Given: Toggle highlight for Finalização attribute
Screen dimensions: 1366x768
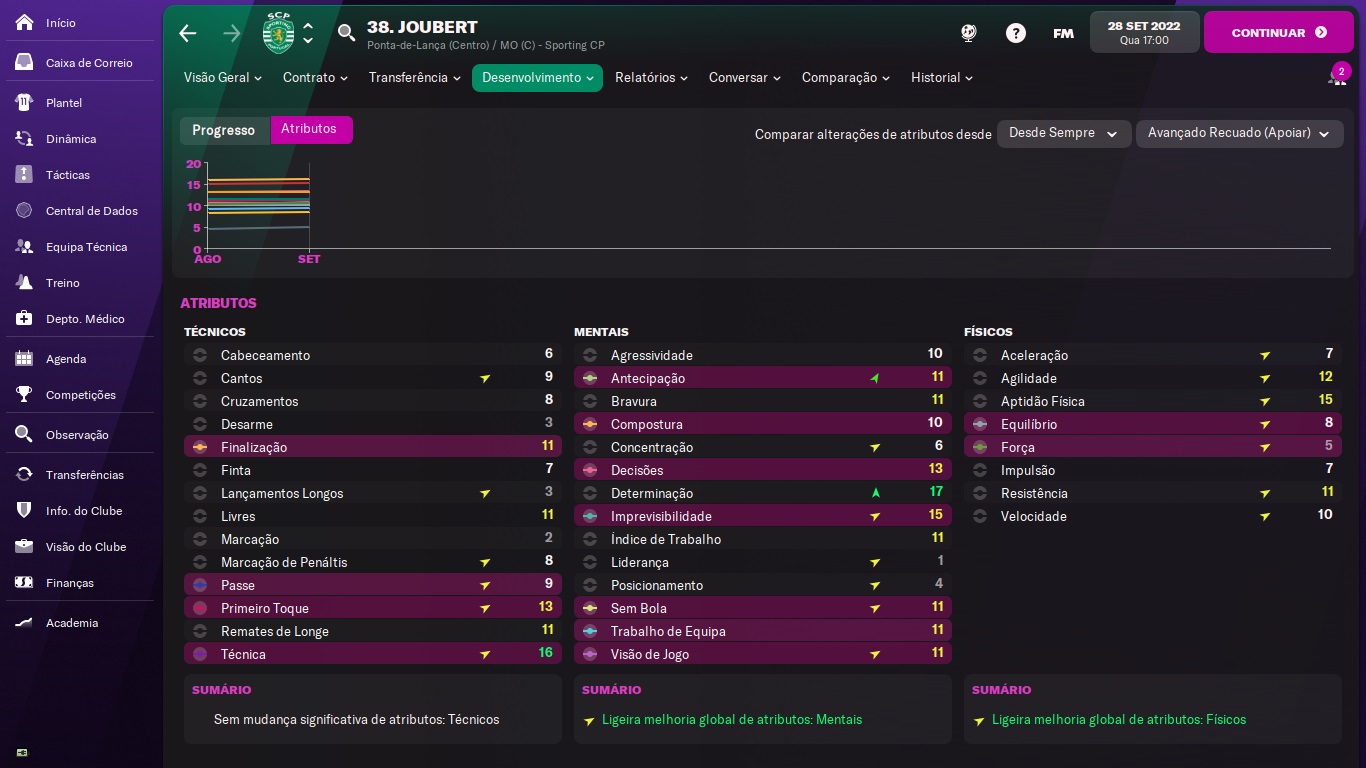Looking at the screenshot, I should pos(200,447).
